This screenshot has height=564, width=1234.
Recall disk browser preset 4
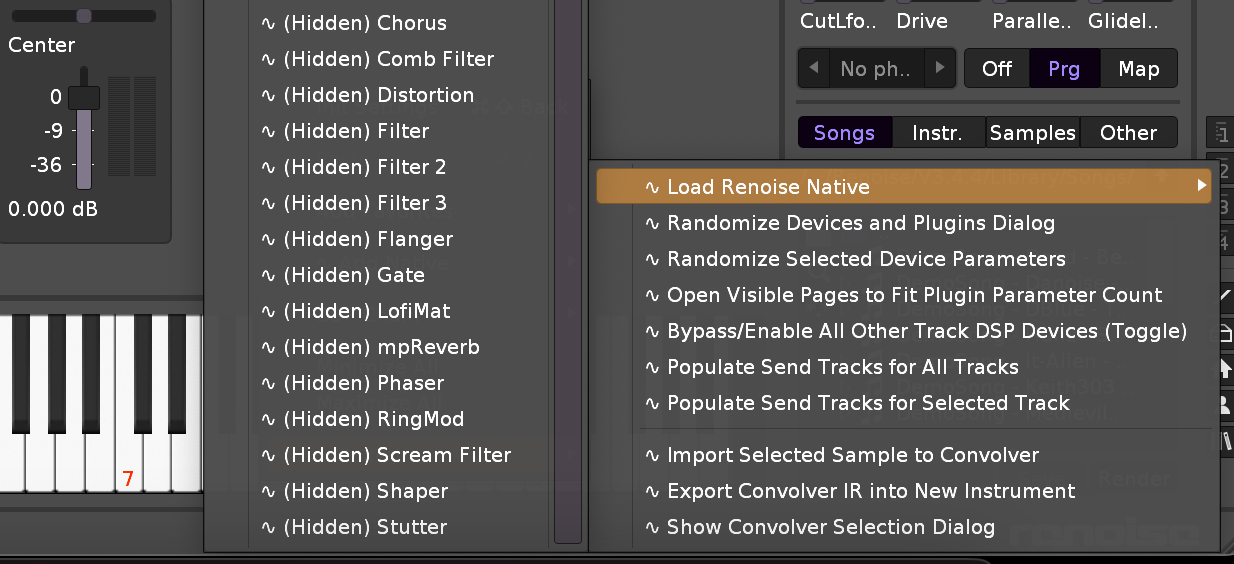1223,243
